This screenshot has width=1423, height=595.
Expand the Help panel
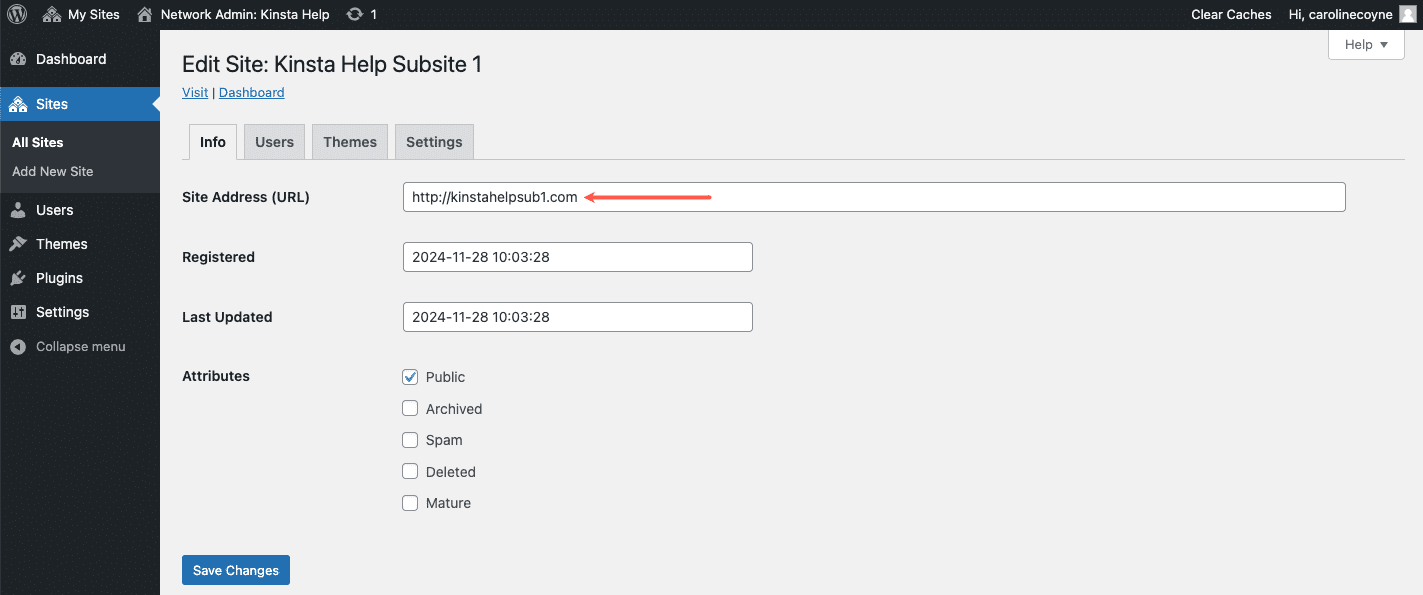1365,44
